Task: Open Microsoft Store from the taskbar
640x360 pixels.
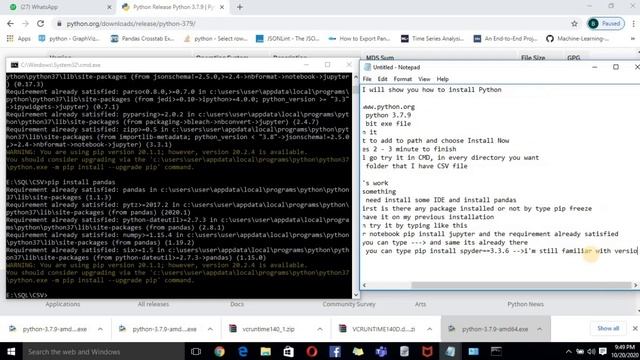Action: [x=289, y=351]
